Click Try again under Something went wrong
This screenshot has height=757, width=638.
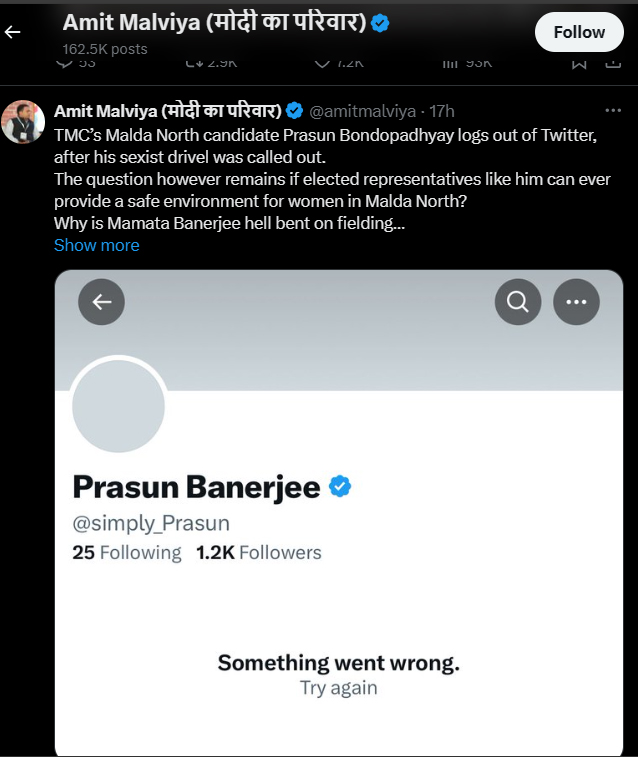coord(339,688)
